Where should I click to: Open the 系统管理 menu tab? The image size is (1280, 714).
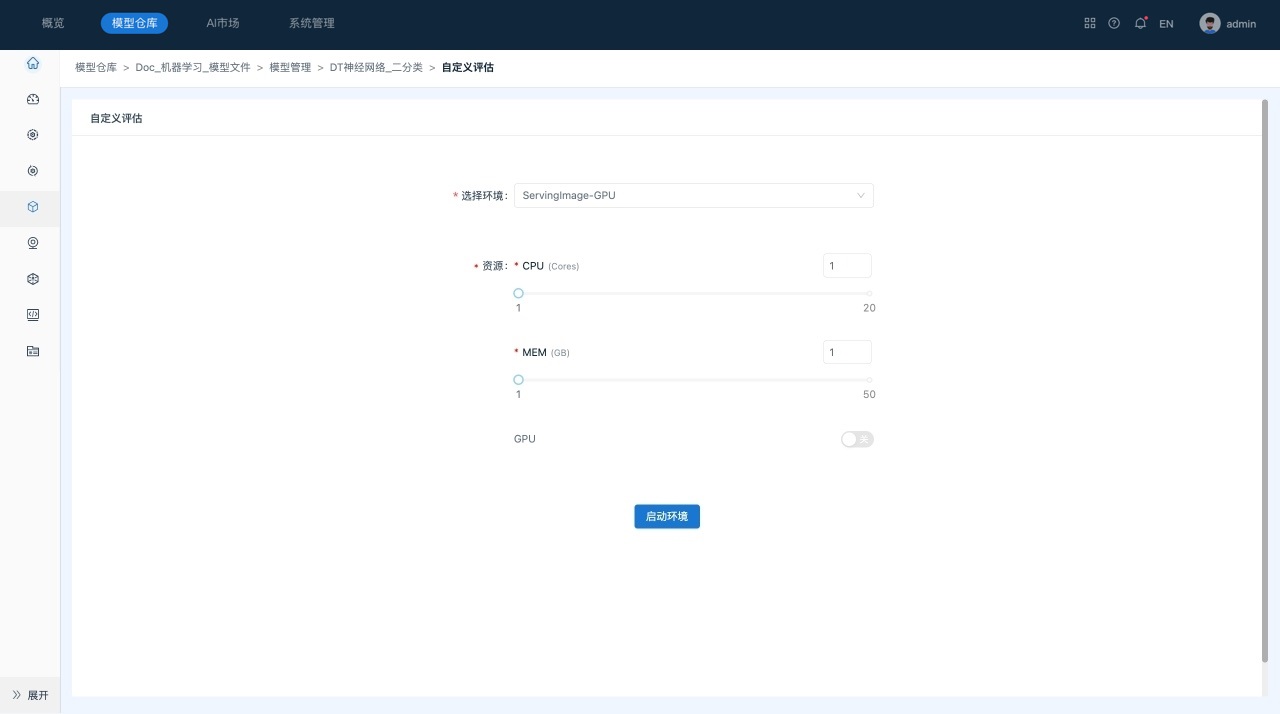point(305,23)
